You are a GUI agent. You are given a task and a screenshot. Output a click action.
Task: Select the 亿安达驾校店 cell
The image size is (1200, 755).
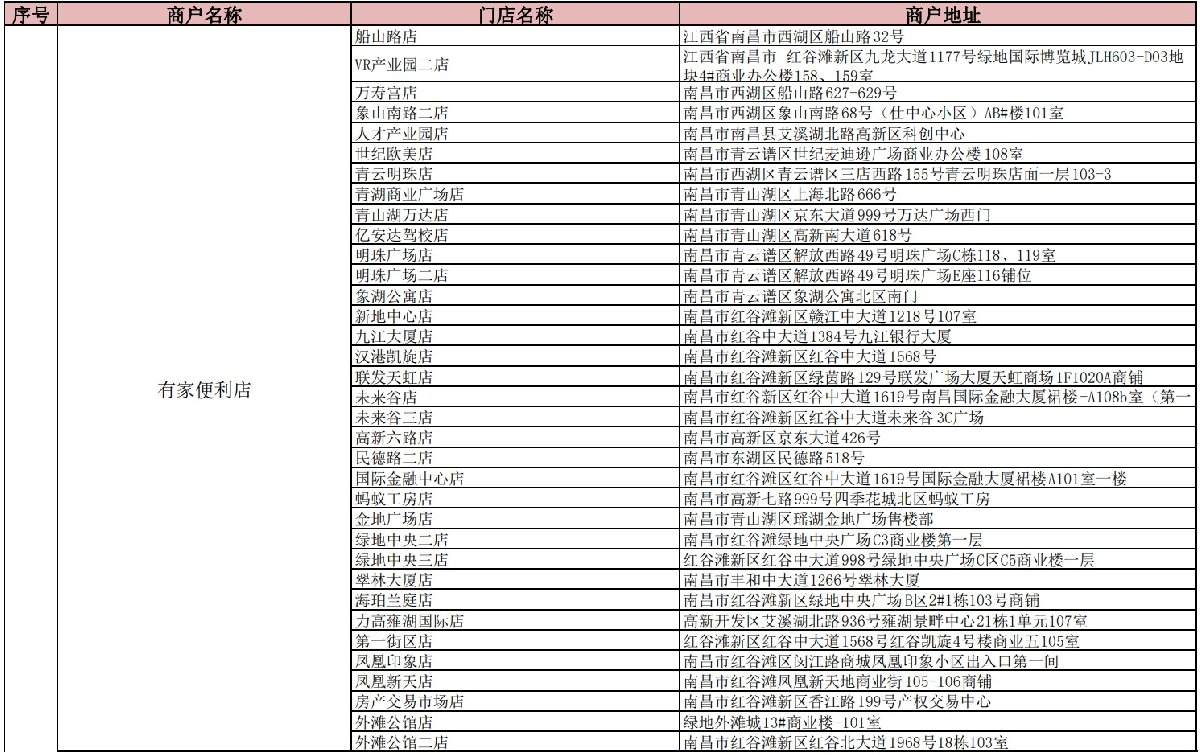click(515, 235)
